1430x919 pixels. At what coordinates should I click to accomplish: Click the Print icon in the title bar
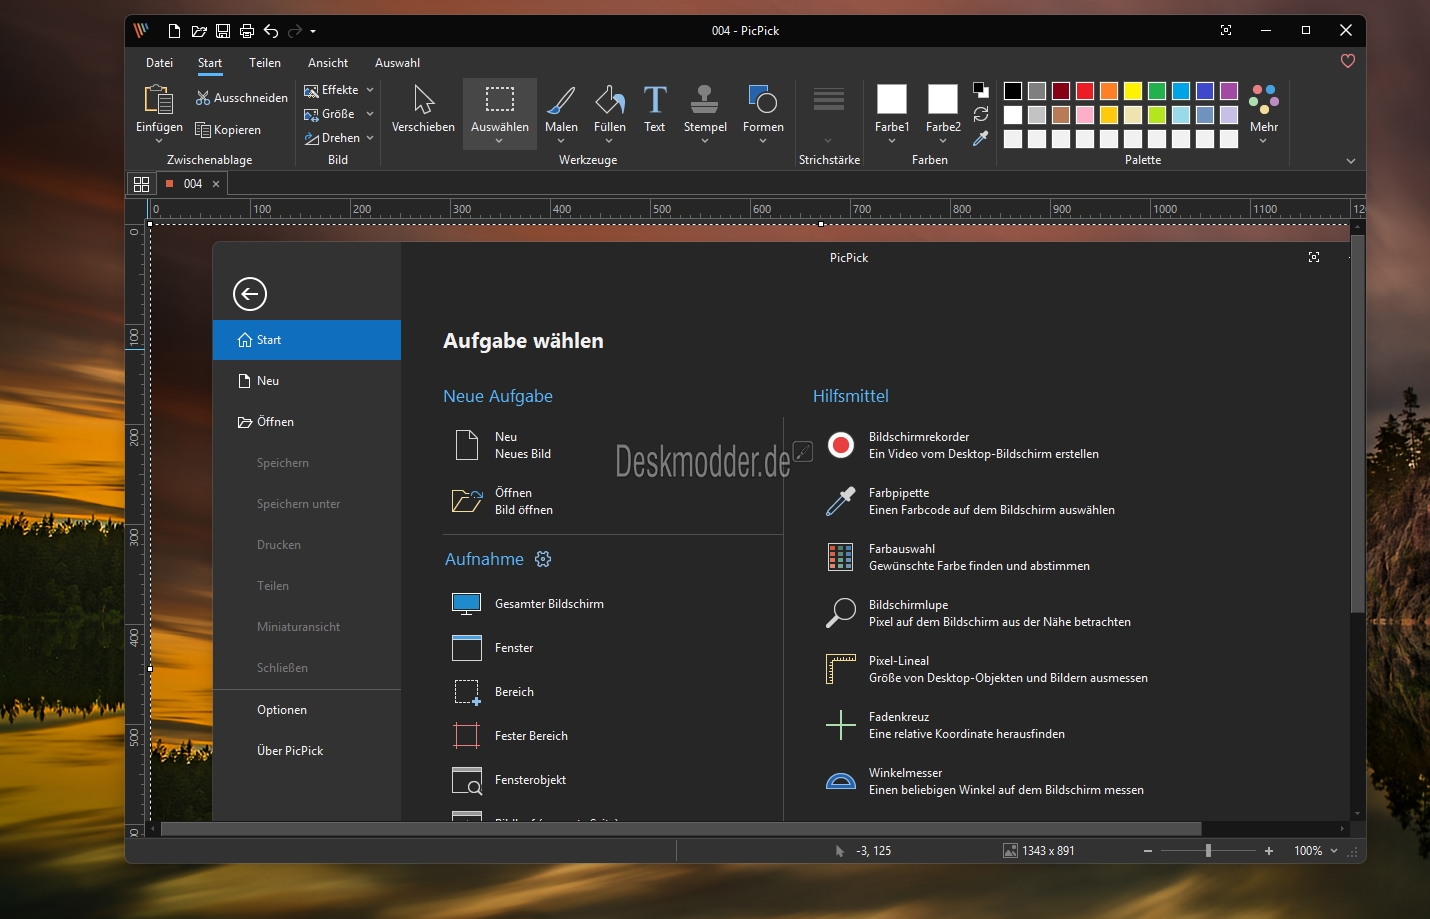click(247, 31)
